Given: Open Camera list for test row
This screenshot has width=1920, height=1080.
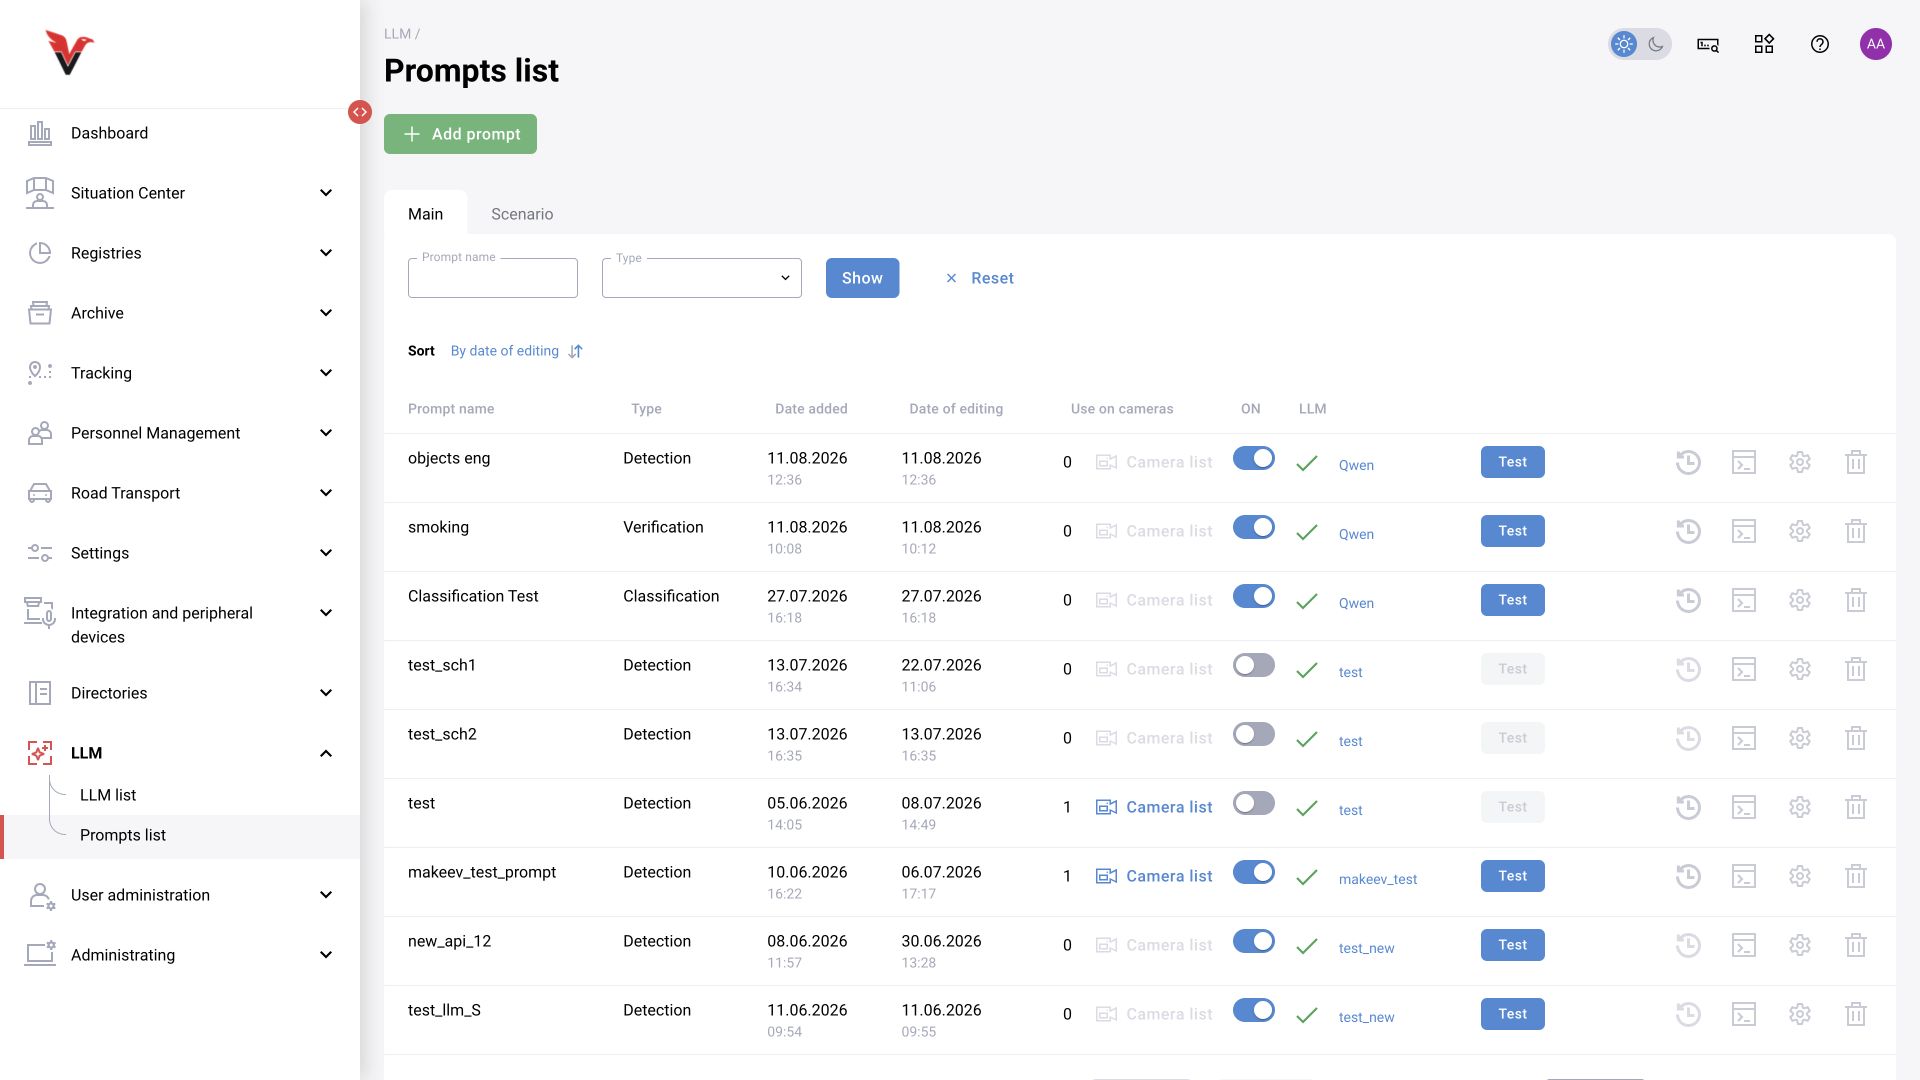Looking at the screenshot, I should point(1154,807).
